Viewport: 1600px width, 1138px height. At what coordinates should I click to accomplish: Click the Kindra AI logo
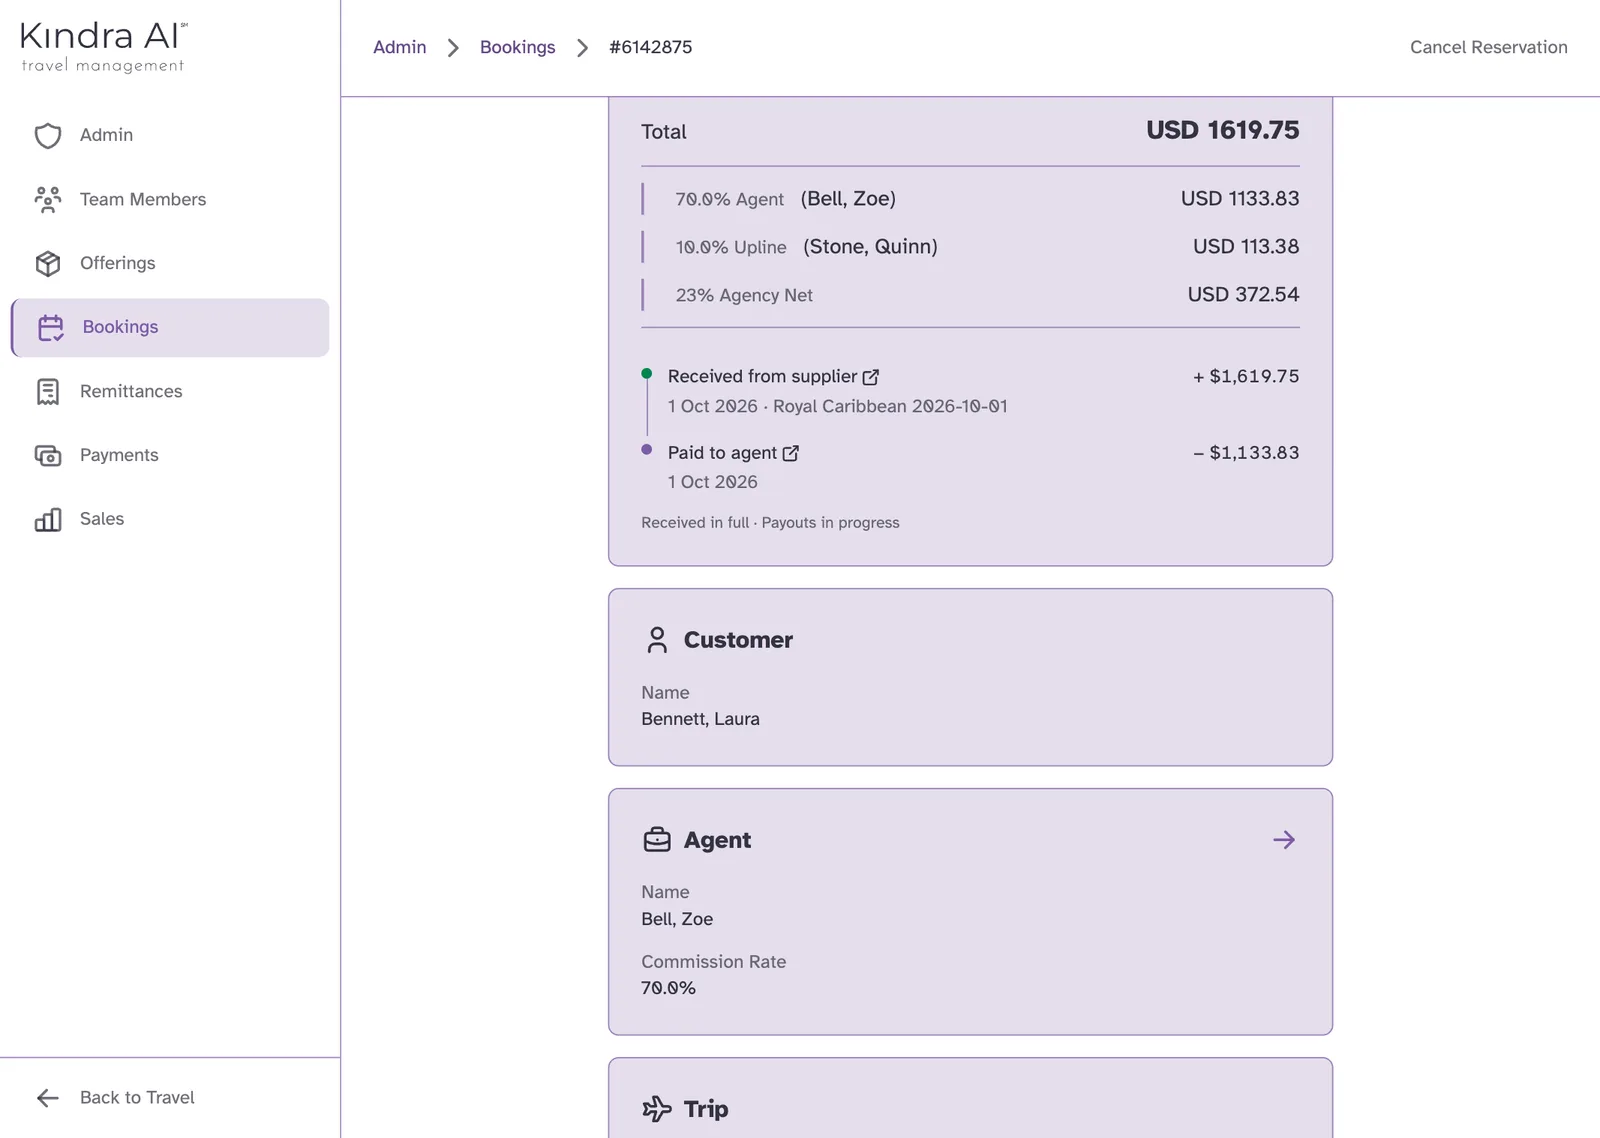pyautogui.click(x=103, y=47)
